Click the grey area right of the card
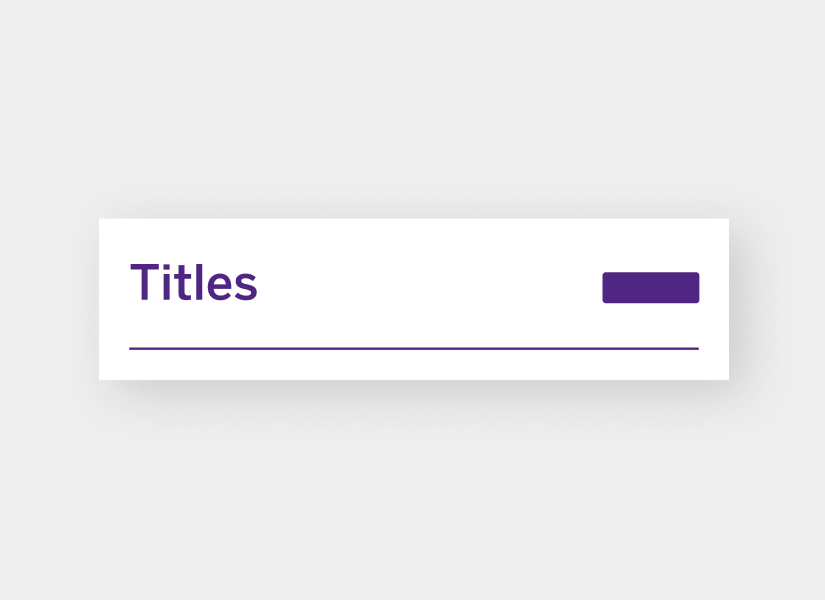825x600 pixels. [777, 299]
